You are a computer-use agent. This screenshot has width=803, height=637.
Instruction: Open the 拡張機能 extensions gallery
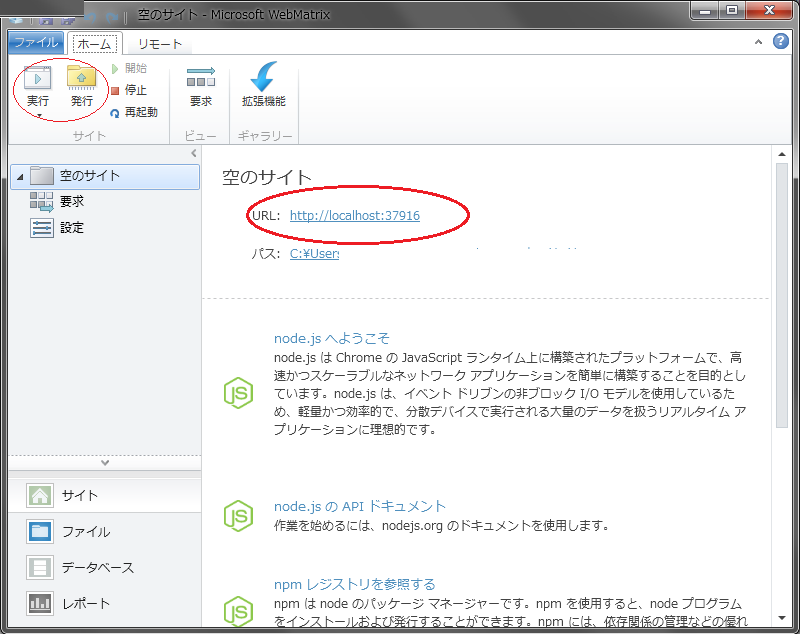(x=262, y=85)
